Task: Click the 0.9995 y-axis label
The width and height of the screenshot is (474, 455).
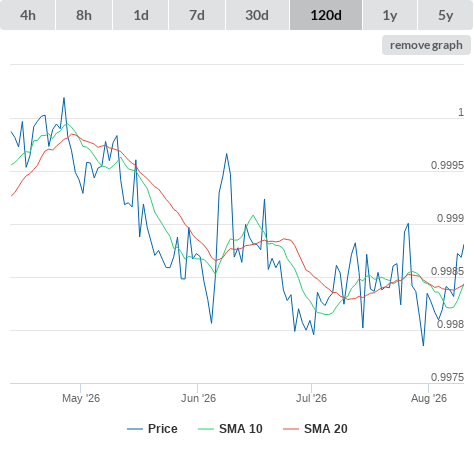Action: point(447,165)
